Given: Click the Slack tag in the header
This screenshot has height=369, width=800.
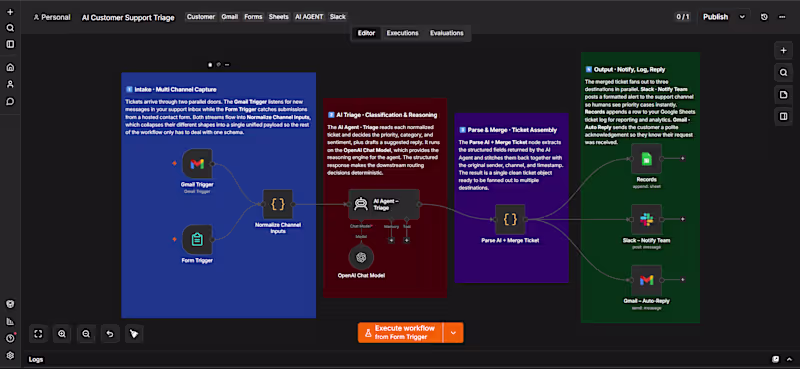Looking at the screenshot, I should click(x=338, y=17).
